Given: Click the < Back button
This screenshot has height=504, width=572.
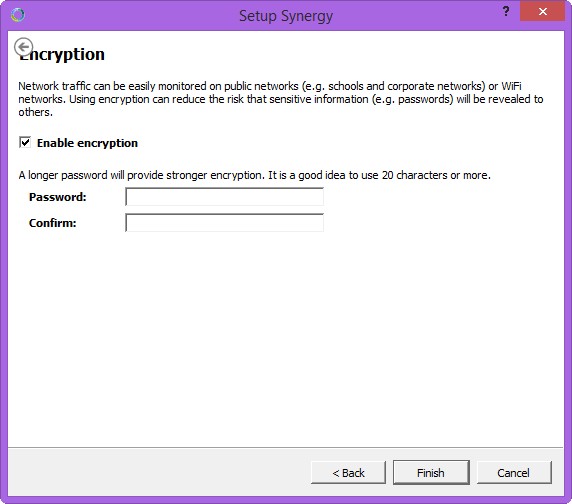Looking at the screenshot, I should click(x=348, y=473).
